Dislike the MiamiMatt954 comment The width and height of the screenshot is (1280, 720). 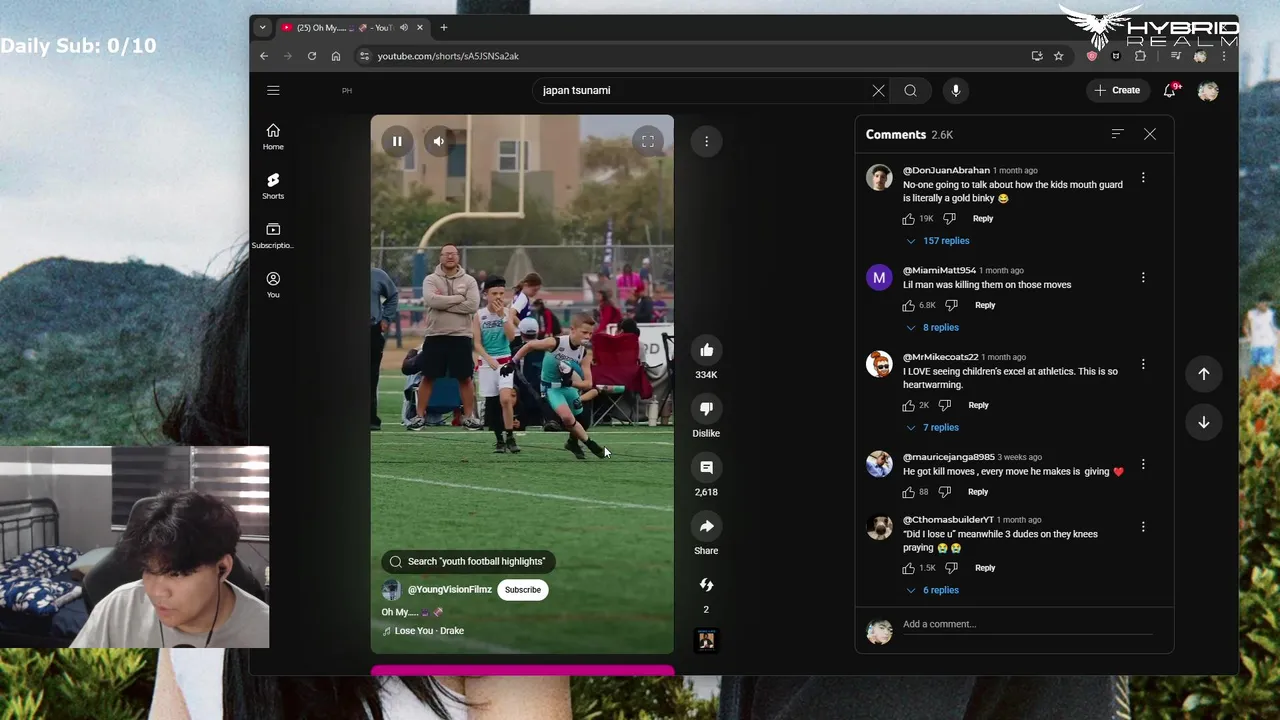pos(951,306)
